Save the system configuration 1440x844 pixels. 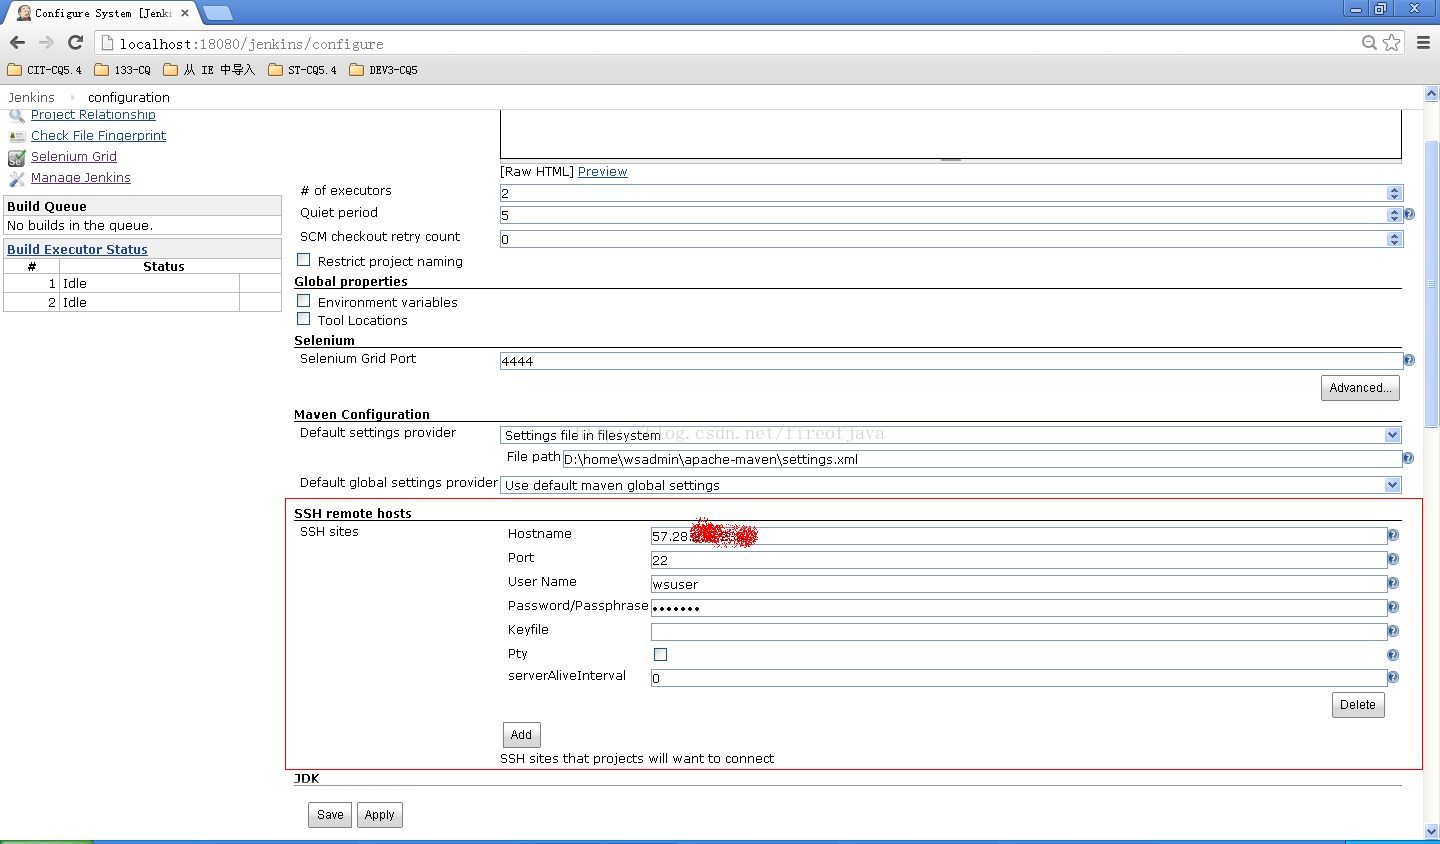pos(330,815)
